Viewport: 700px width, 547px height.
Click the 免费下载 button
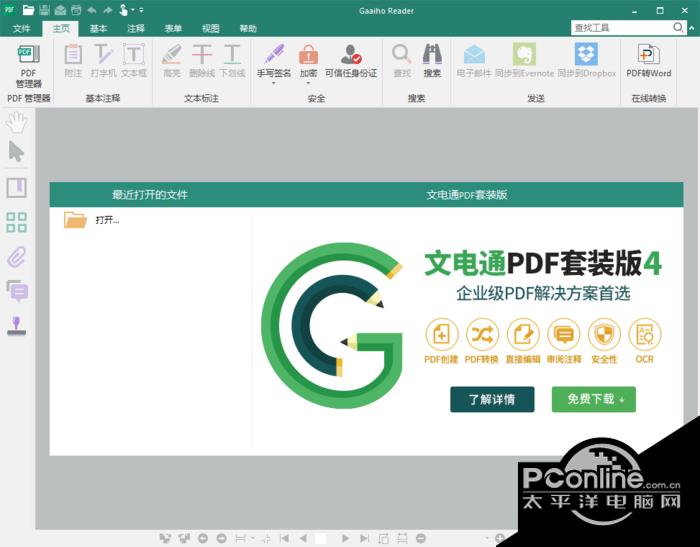coord(594,399)
